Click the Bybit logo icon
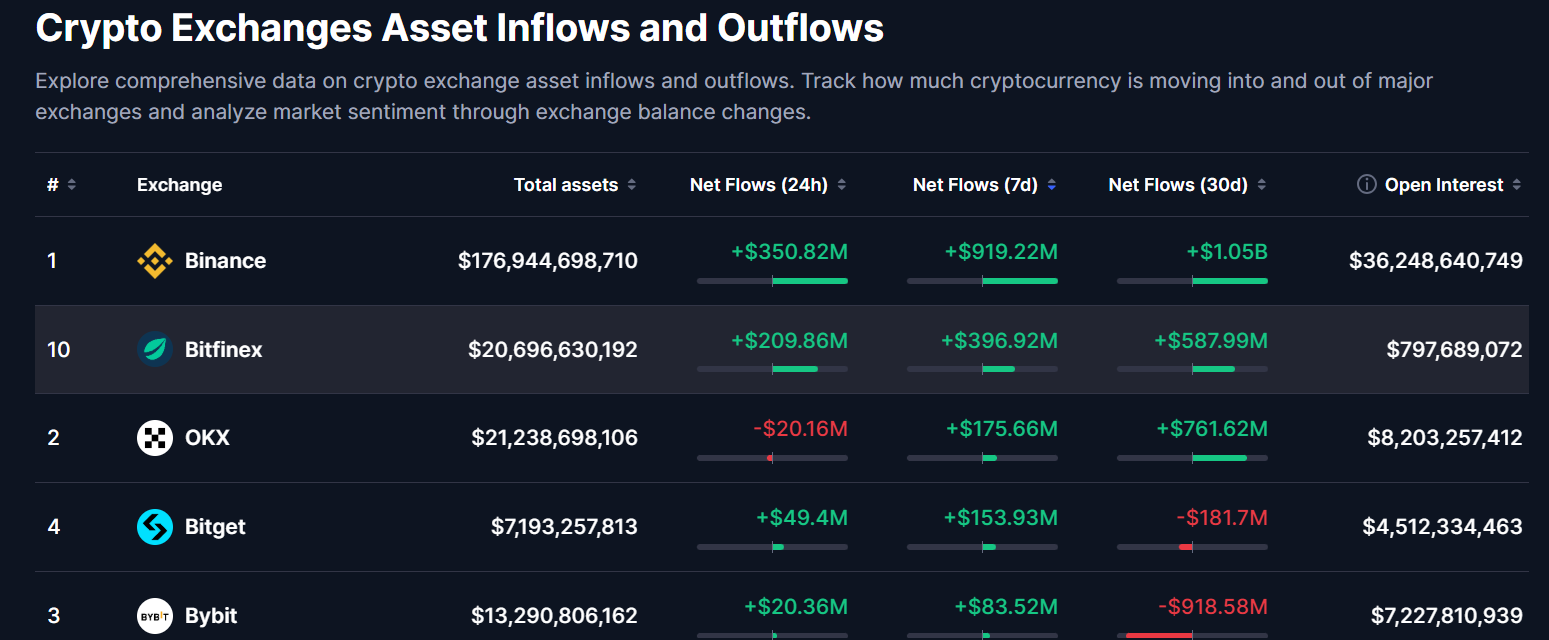1549x640 pixels. pos(155,615)
